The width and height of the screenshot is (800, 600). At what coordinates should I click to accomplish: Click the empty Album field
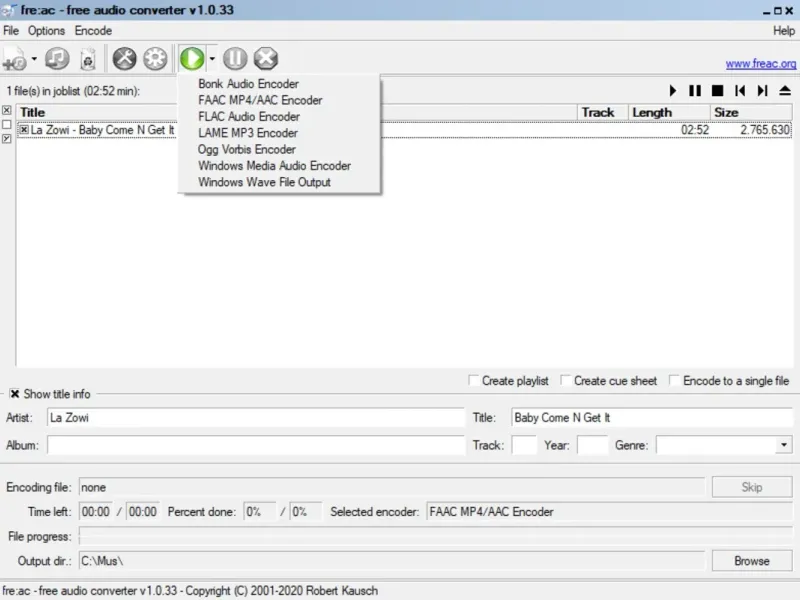(x=256, y=445)
